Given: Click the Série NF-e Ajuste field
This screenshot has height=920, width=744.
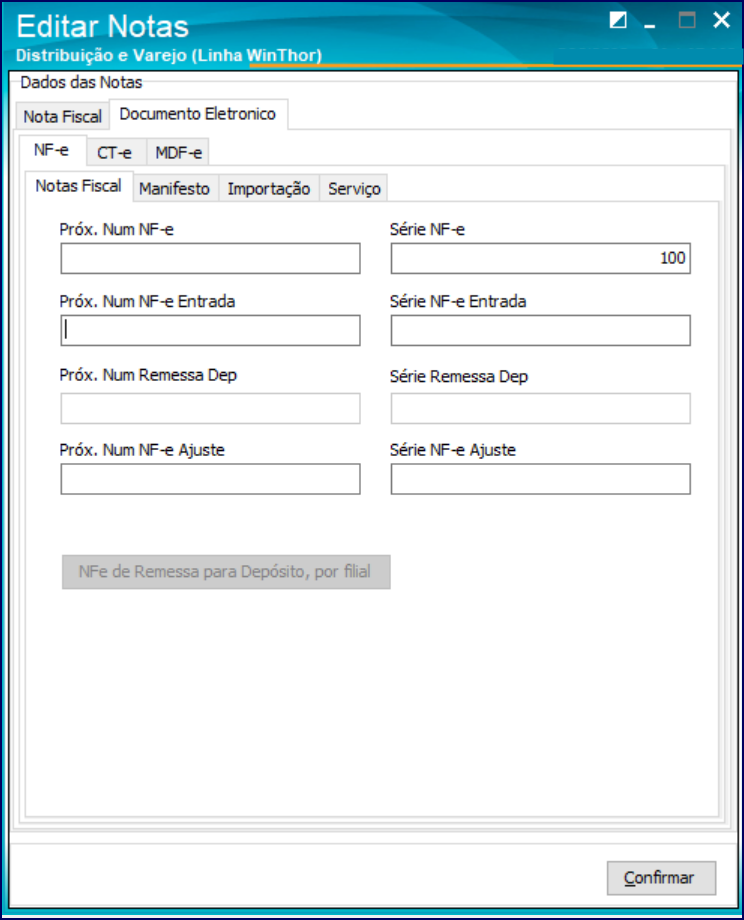Looking at the screenshot, I should click(540, 479).
